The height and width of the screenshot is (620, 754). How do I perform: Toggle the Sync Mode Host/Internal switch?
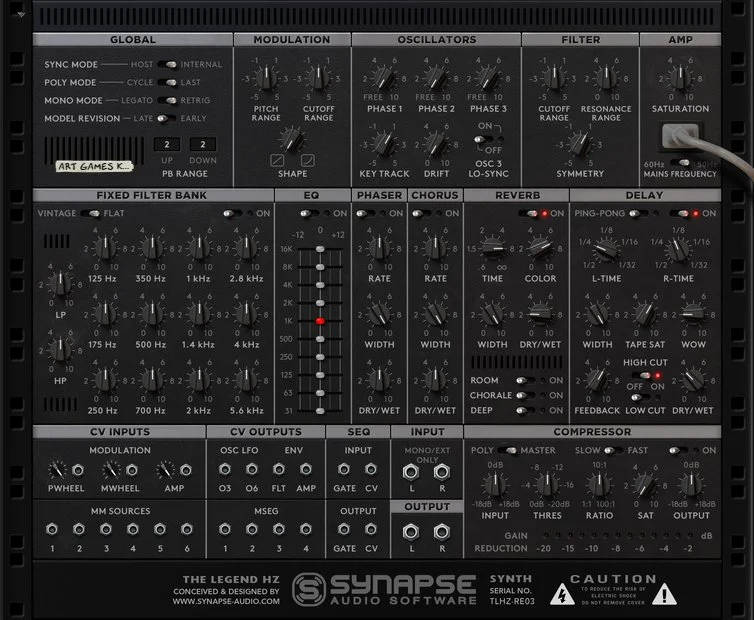[x=167, y=64]
